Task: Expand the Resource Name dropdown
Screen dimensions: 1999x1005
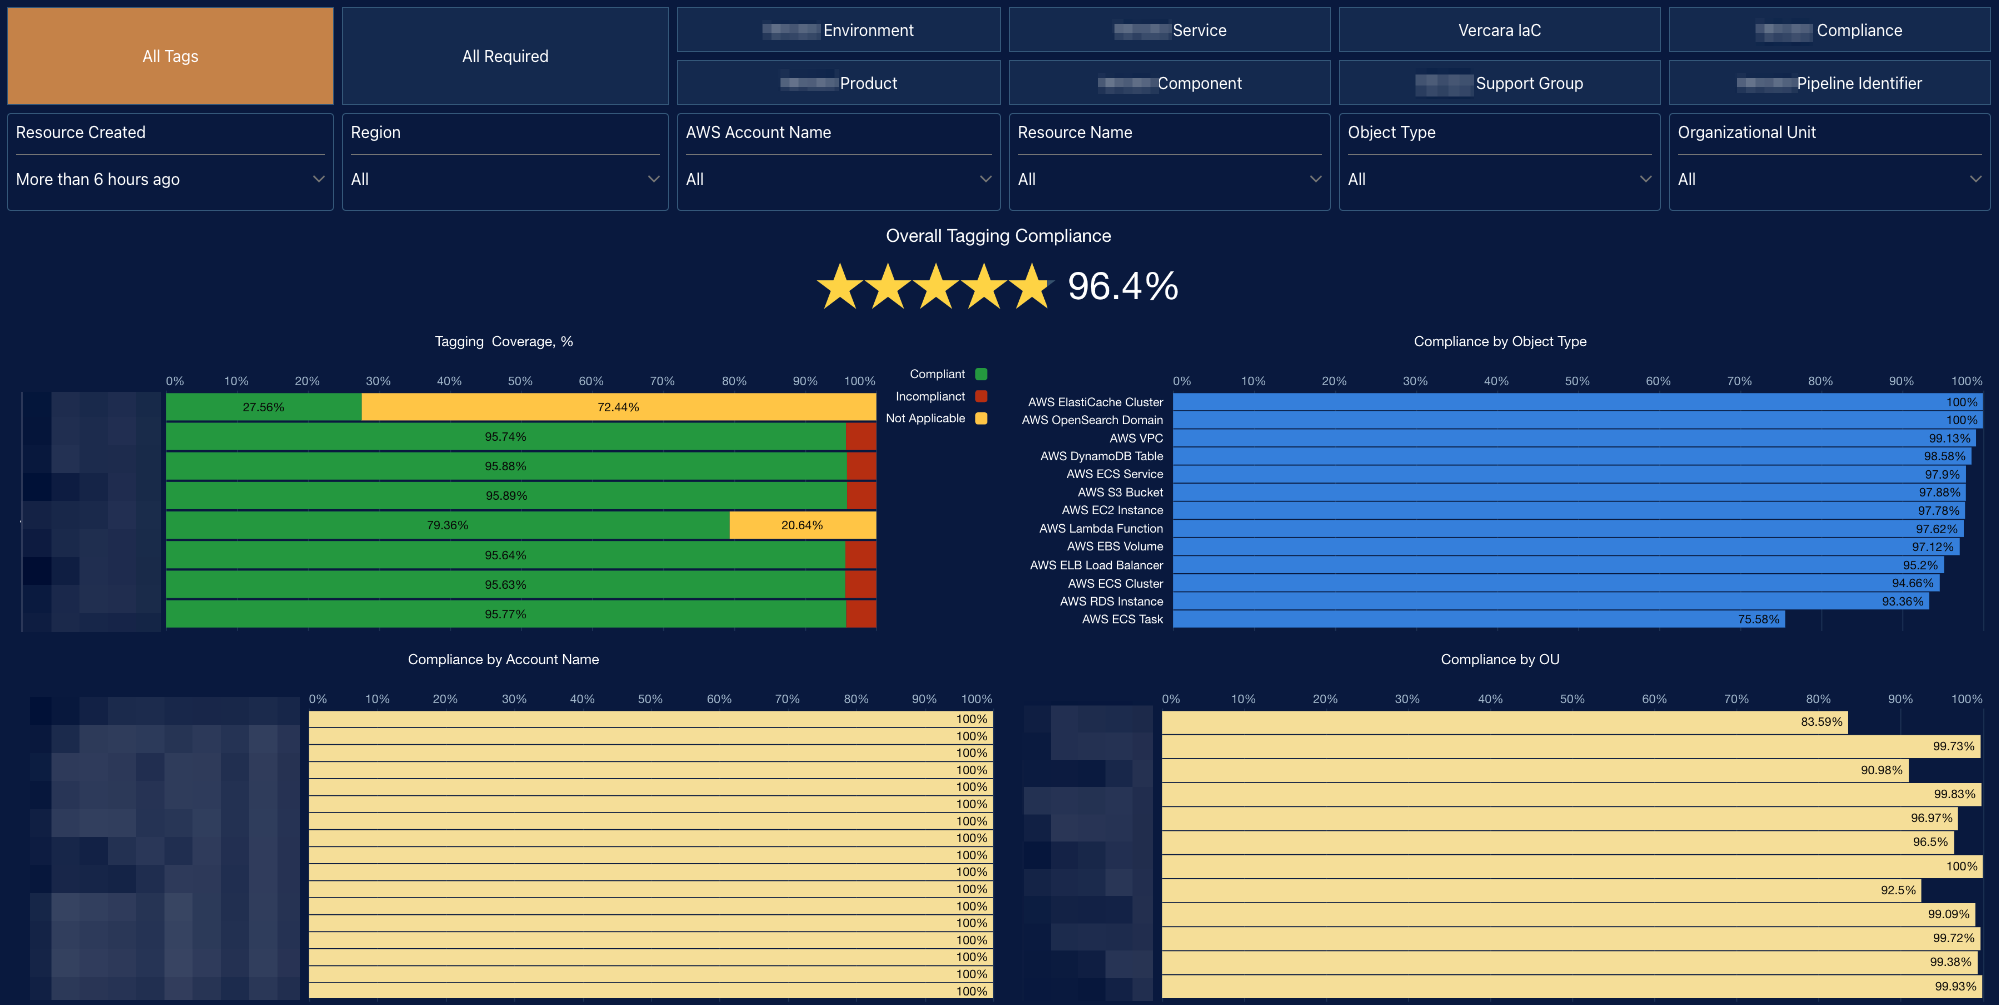Action: 1169,179
